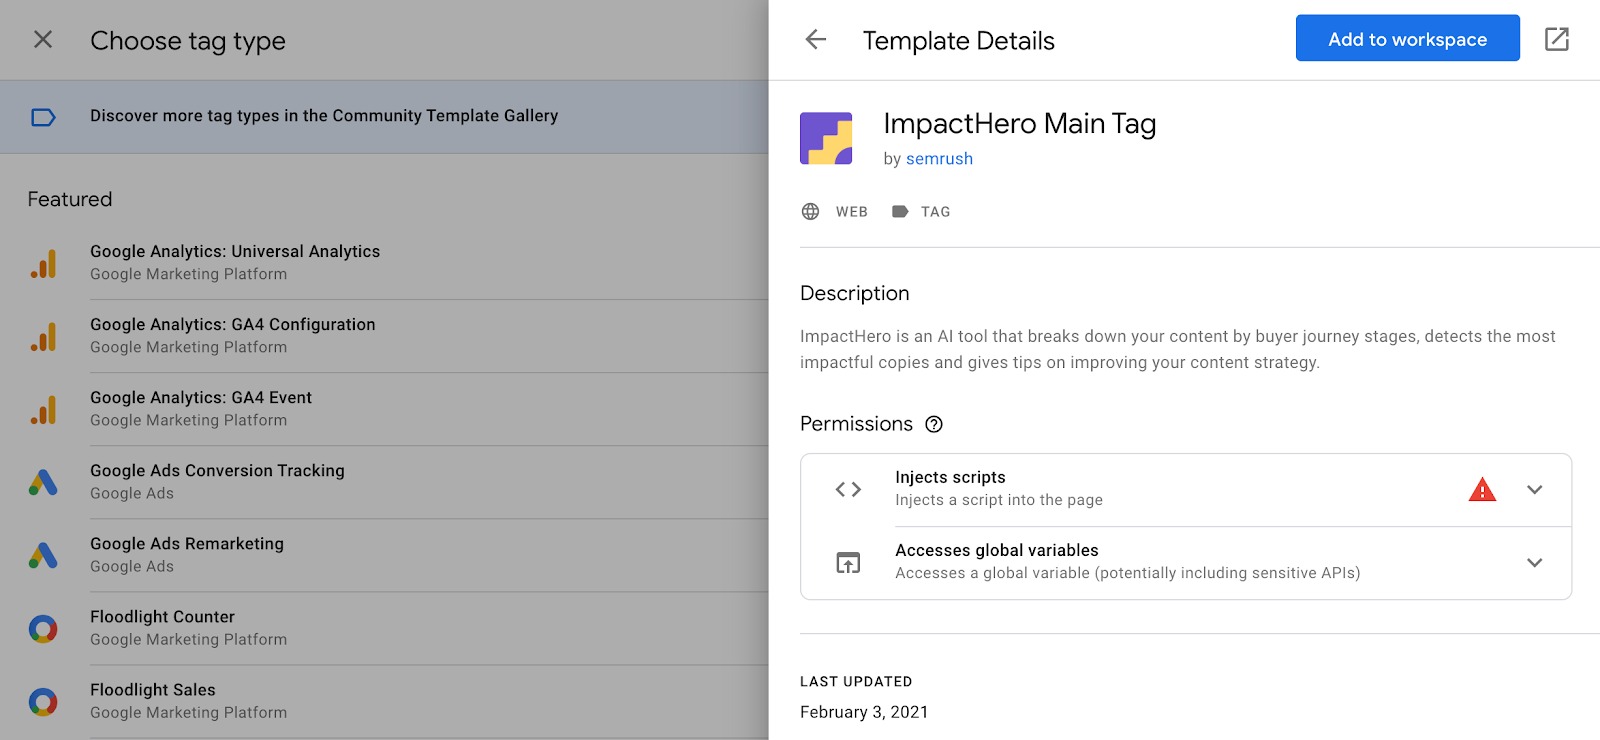
Task: Click Add to workspace button
Action: (x=1407, y=38)
